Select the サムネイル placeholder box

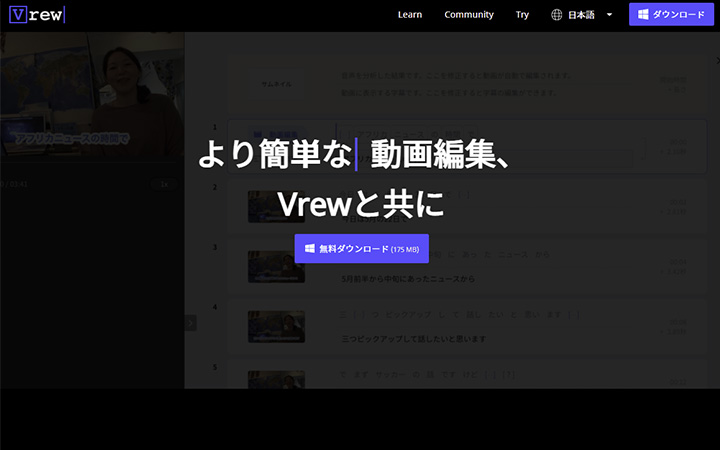[276, 85]
